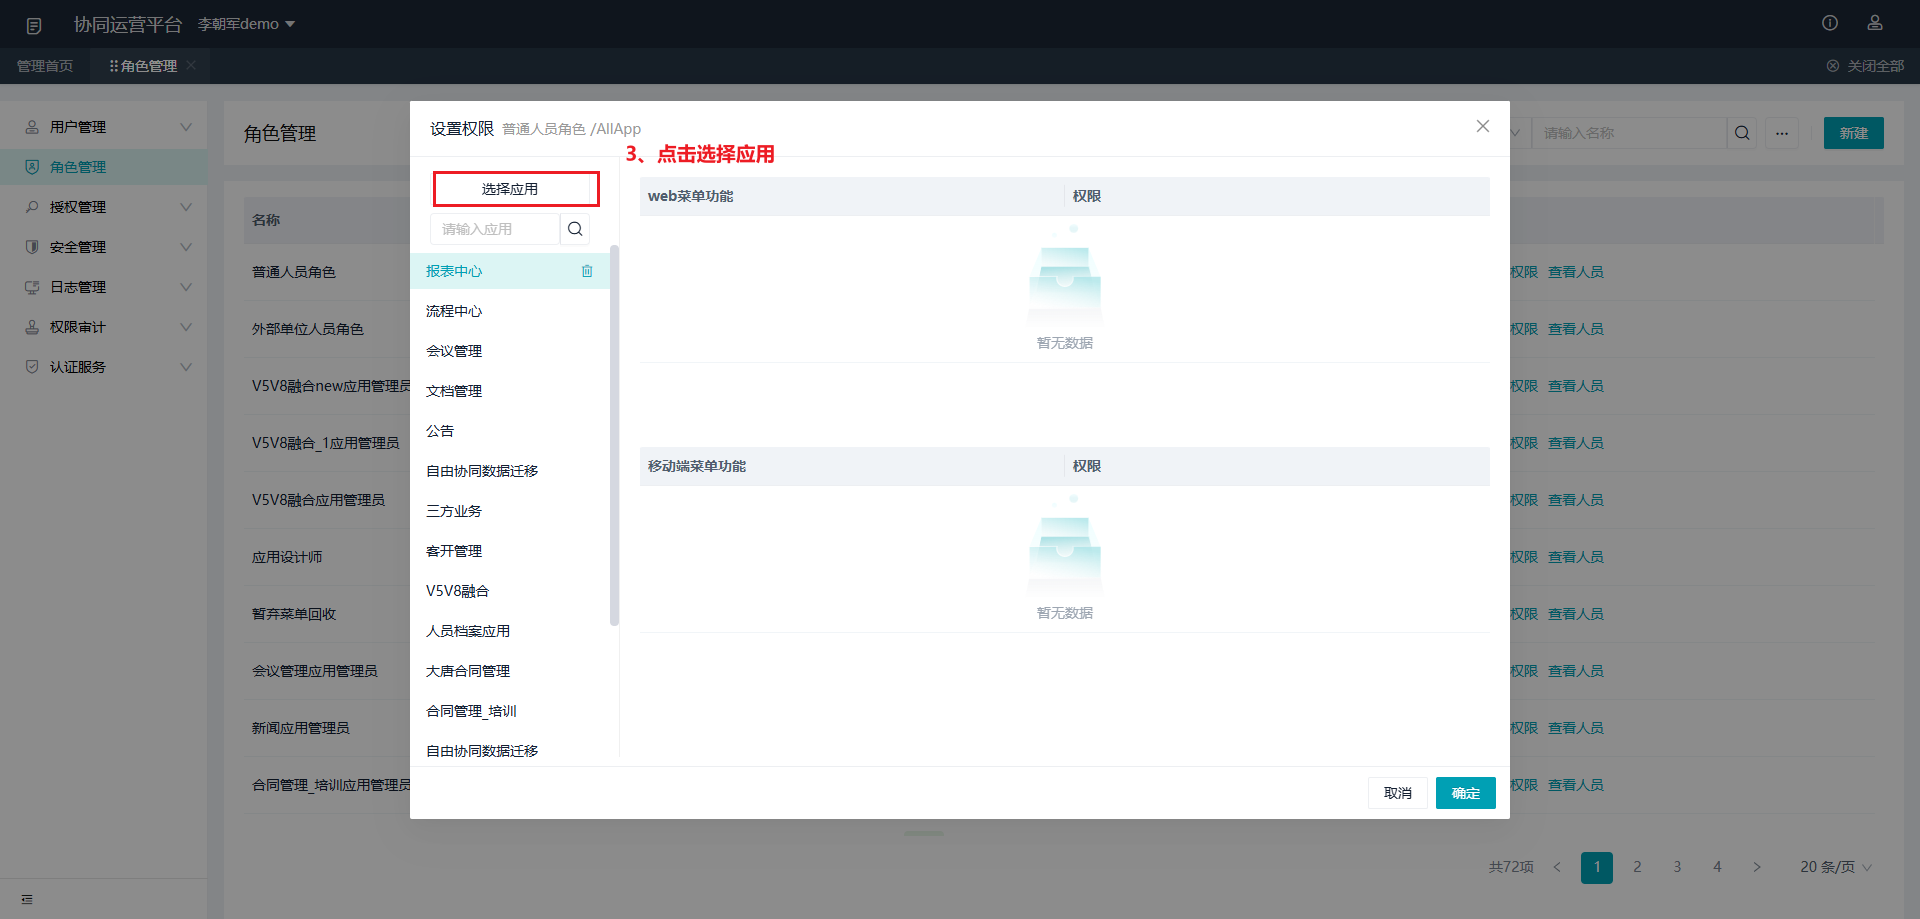The width and height of the screenshot is (1920, 919).
Task: Delete 报表中心 using its trash icon
Action: click(587, 271)
